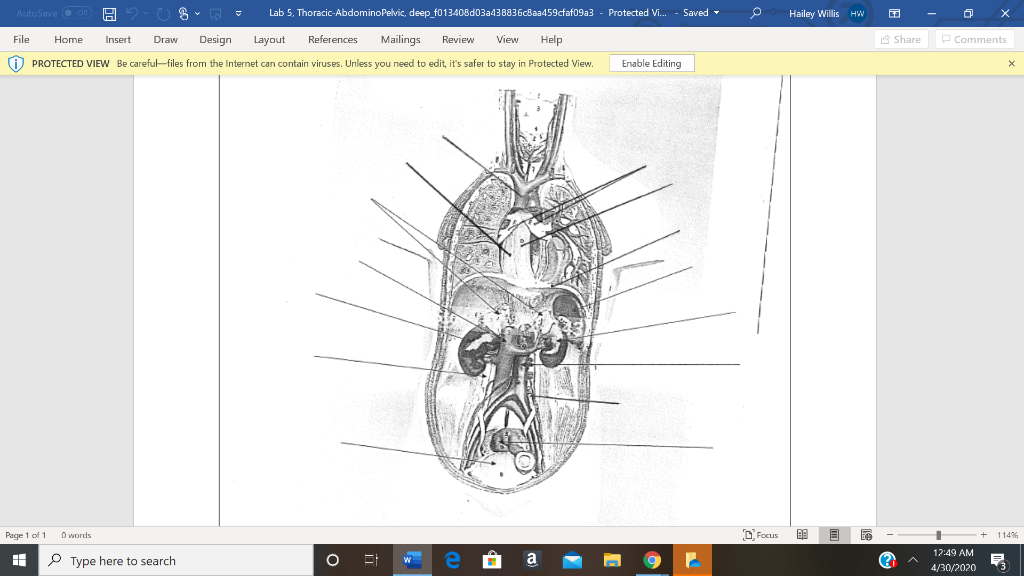The image size is (1024, 576).
Task: Open the Mailings ribbon tab
Action: click(x=400, y=40)
